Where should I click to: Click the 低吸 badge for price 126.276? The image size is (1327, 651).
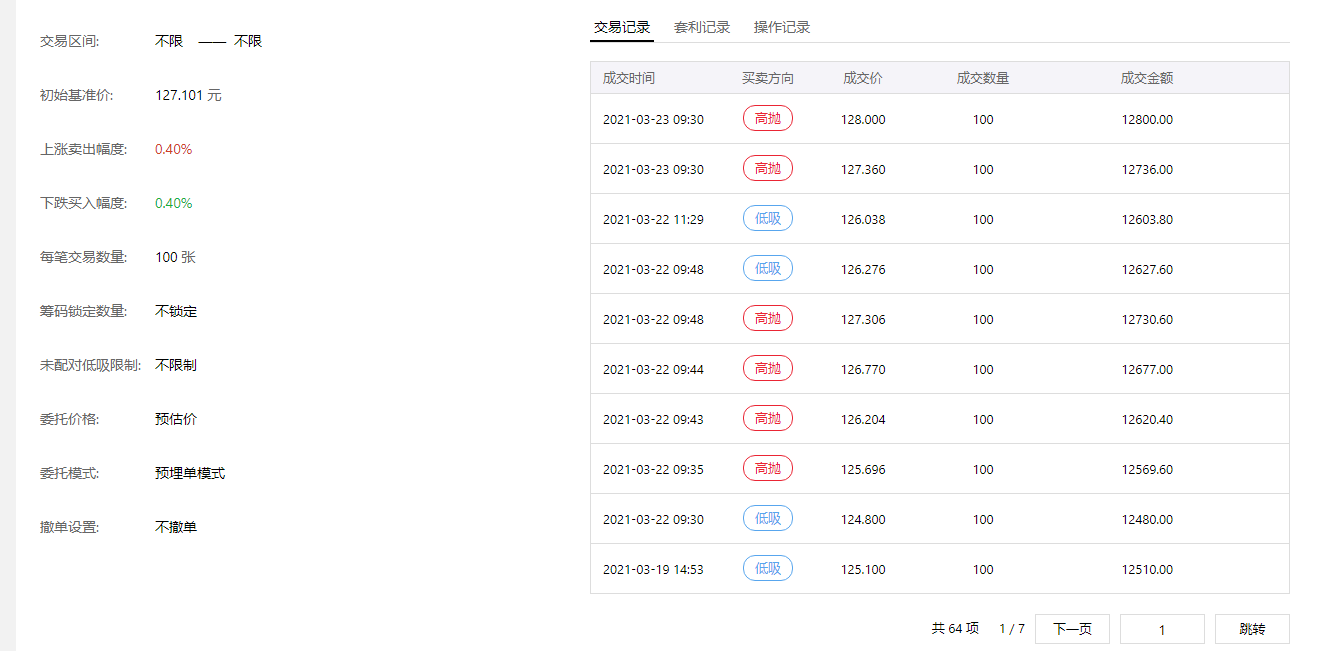tap(768, 269)
